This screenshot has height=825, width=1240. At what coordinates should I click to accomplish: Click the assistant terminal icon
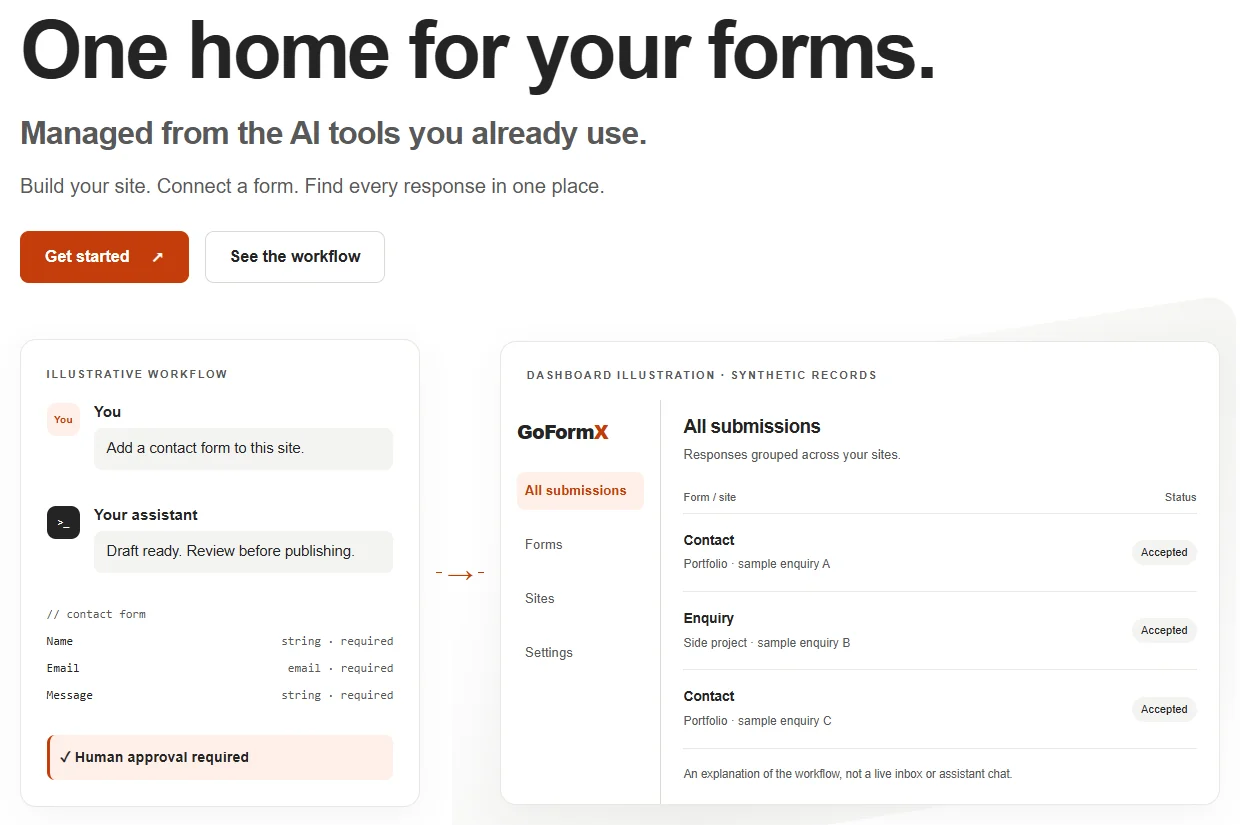coord(63,523)
